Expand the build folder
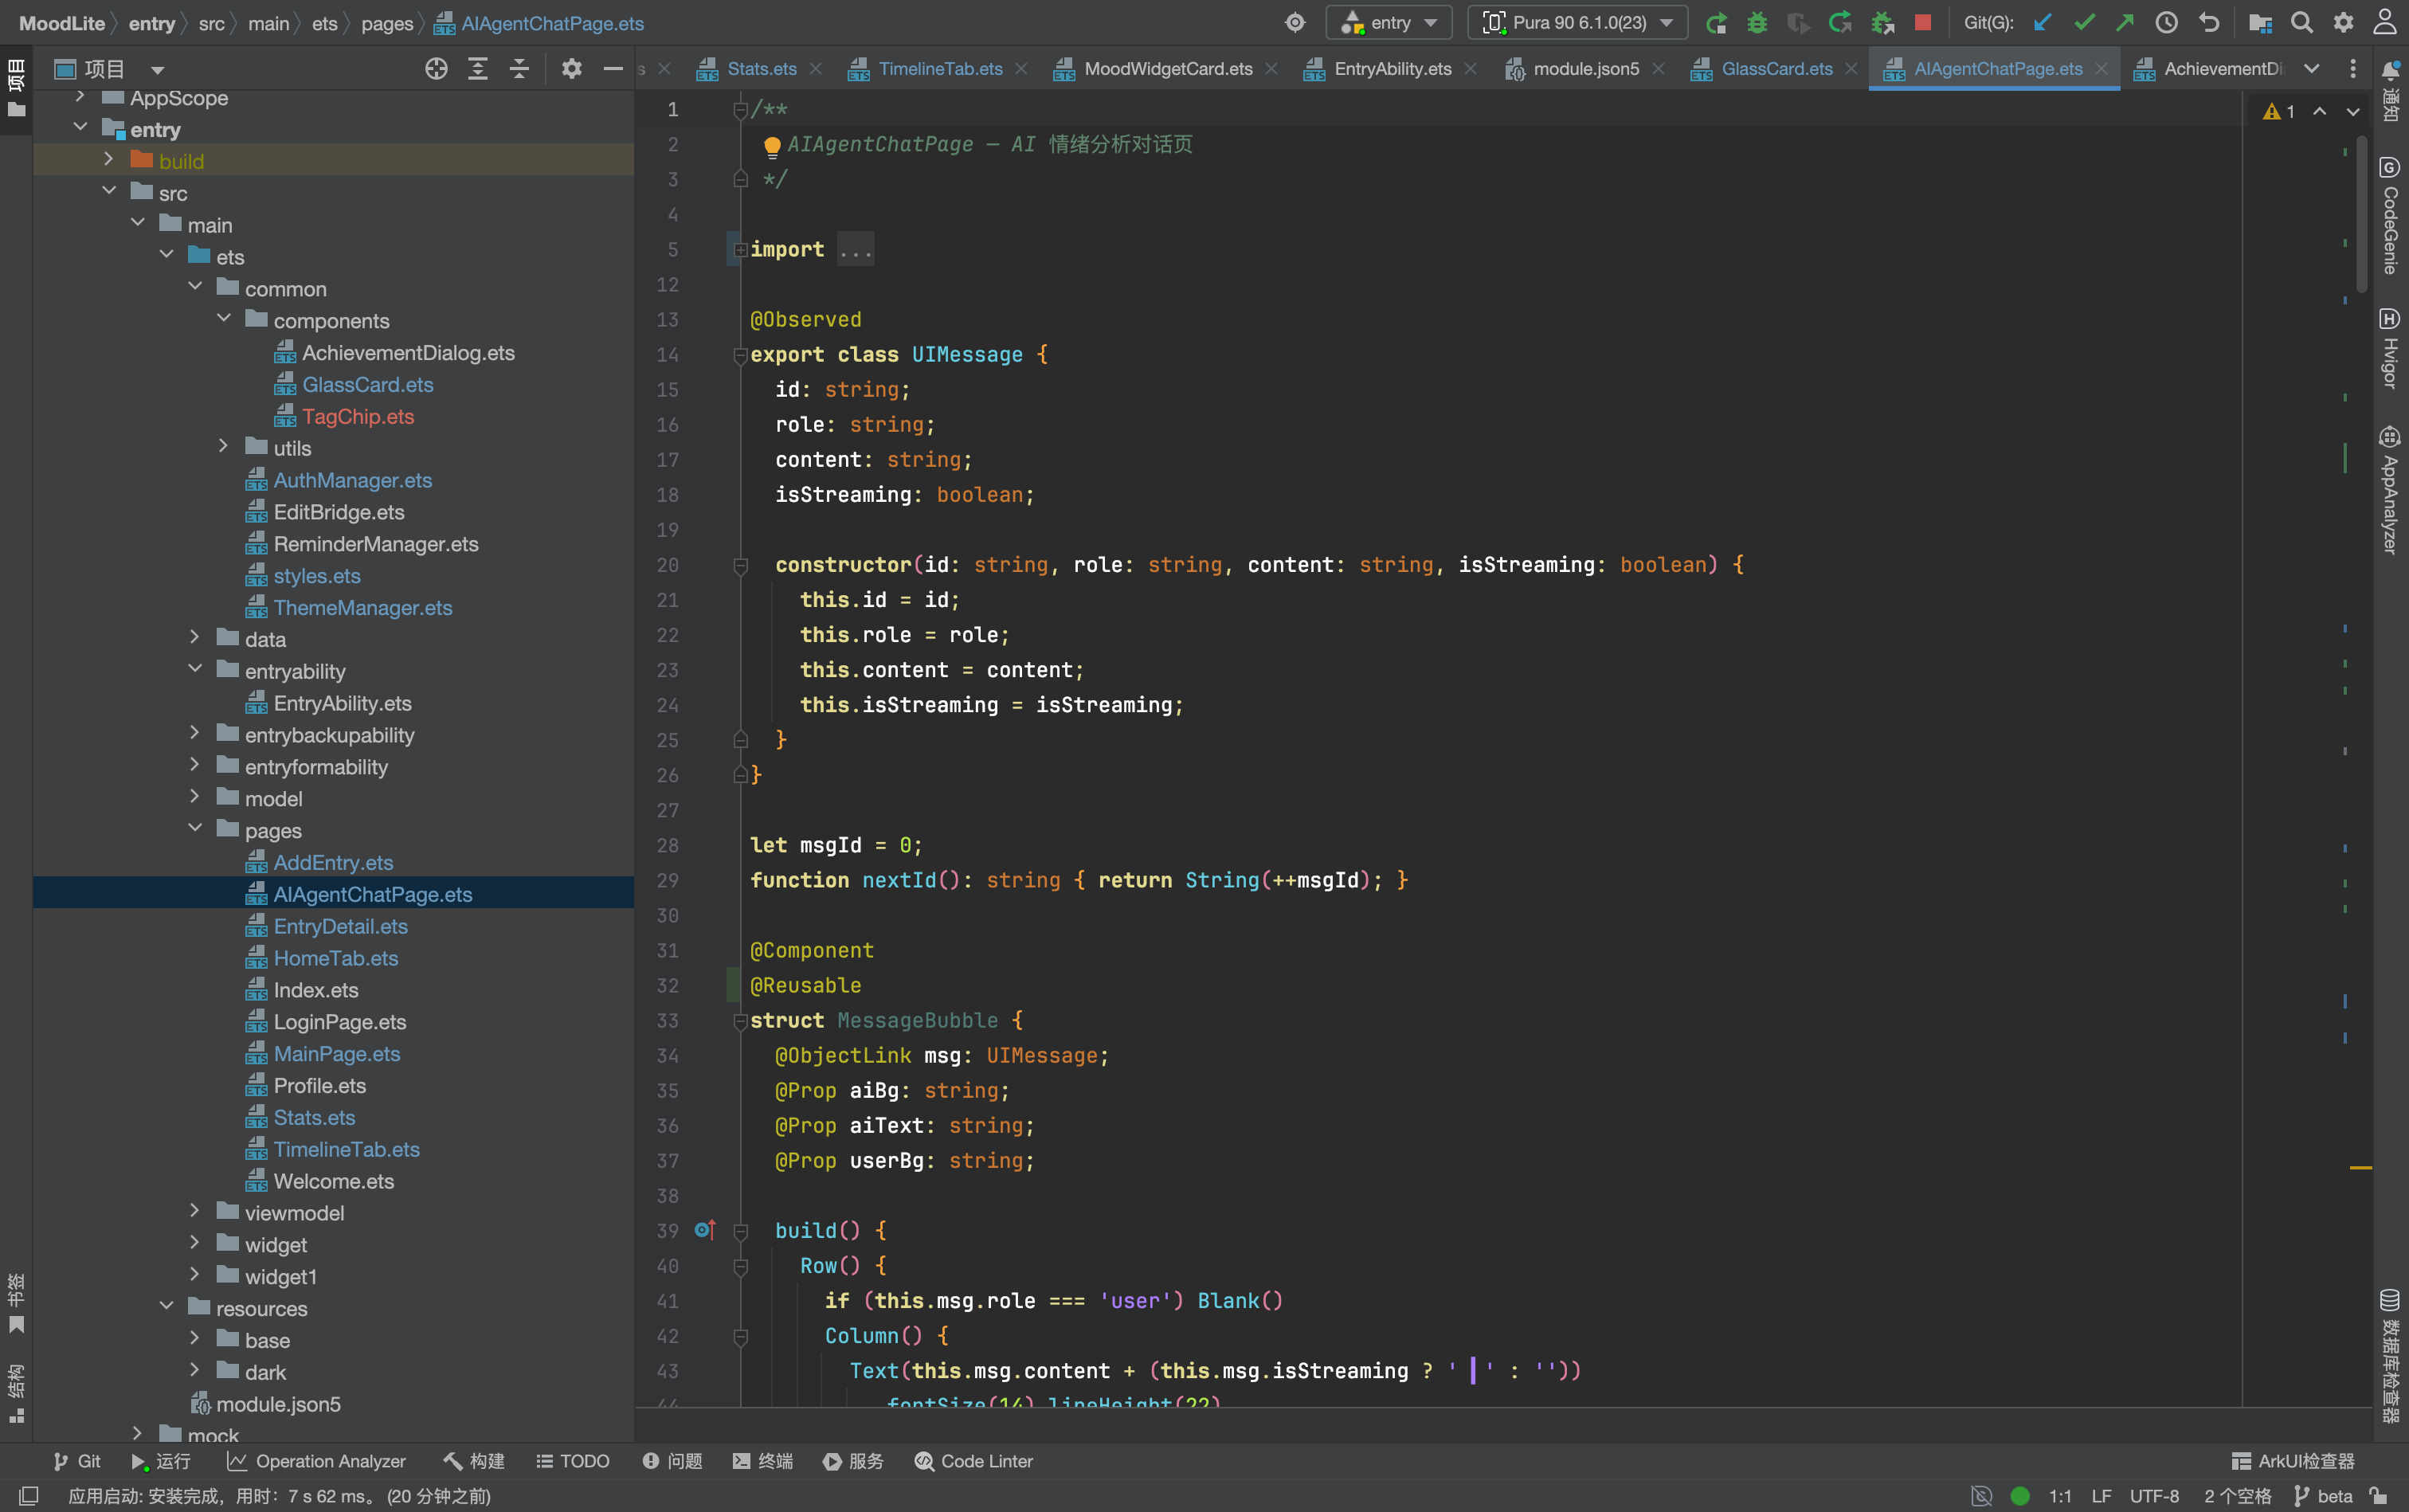2409x1512 pixels. [x=109, y=160]
